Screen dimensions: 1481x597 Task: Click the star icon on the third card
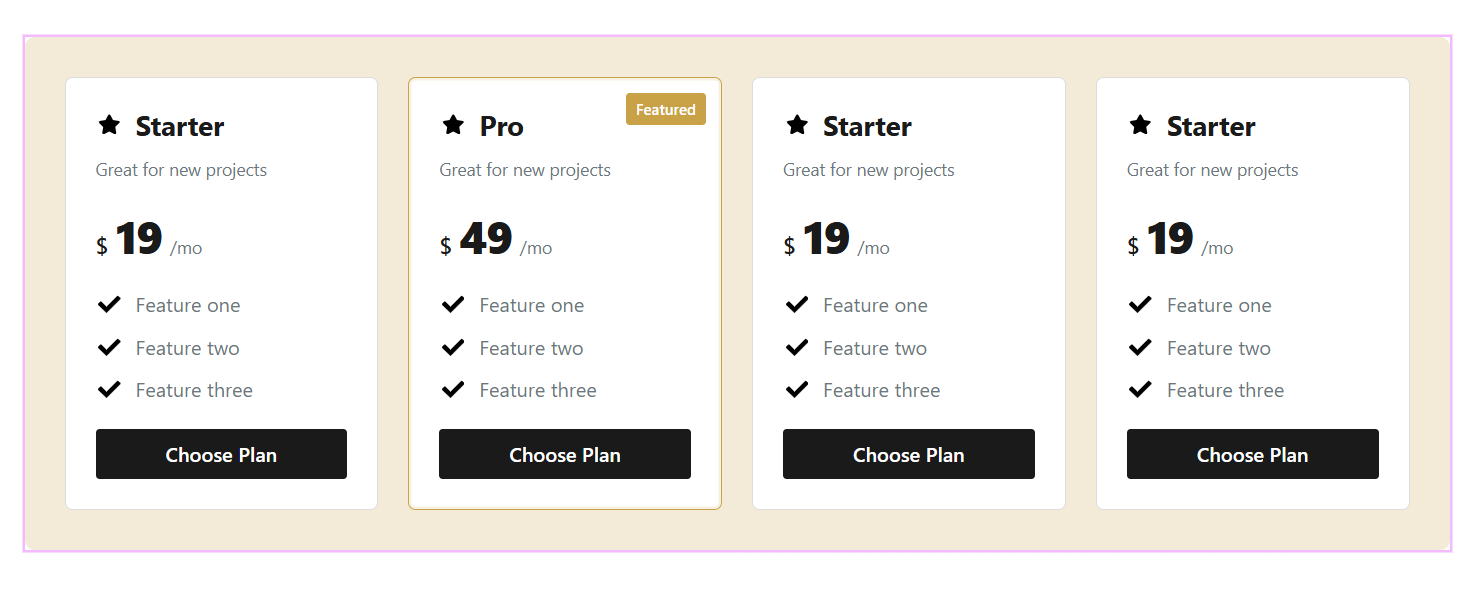pos(797,125)
